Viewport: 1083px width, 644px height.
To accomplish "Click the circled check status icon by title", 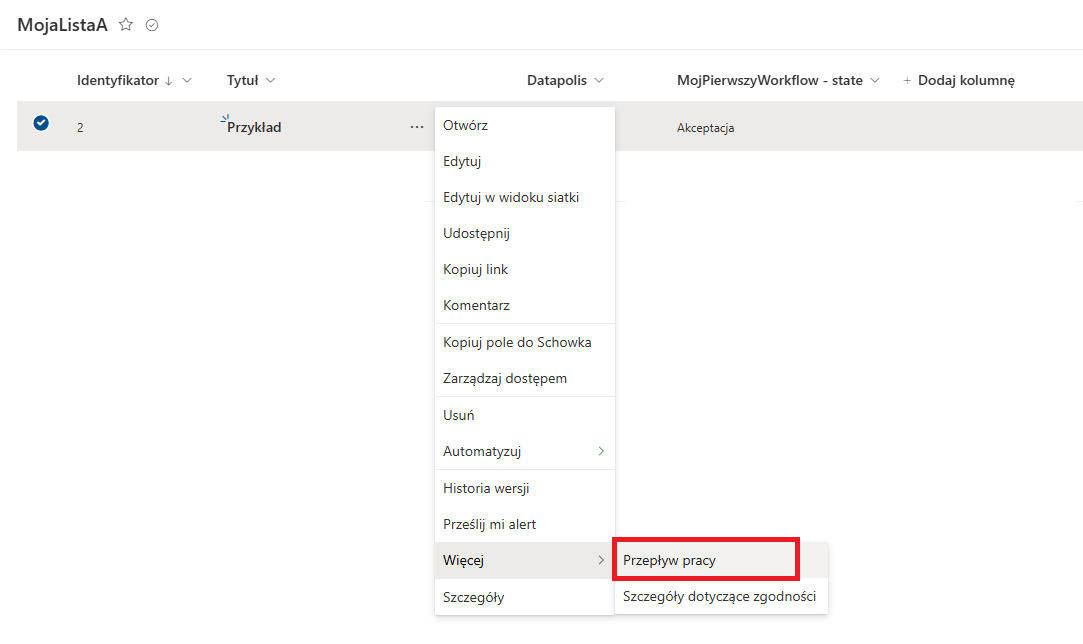I will 152,25.
